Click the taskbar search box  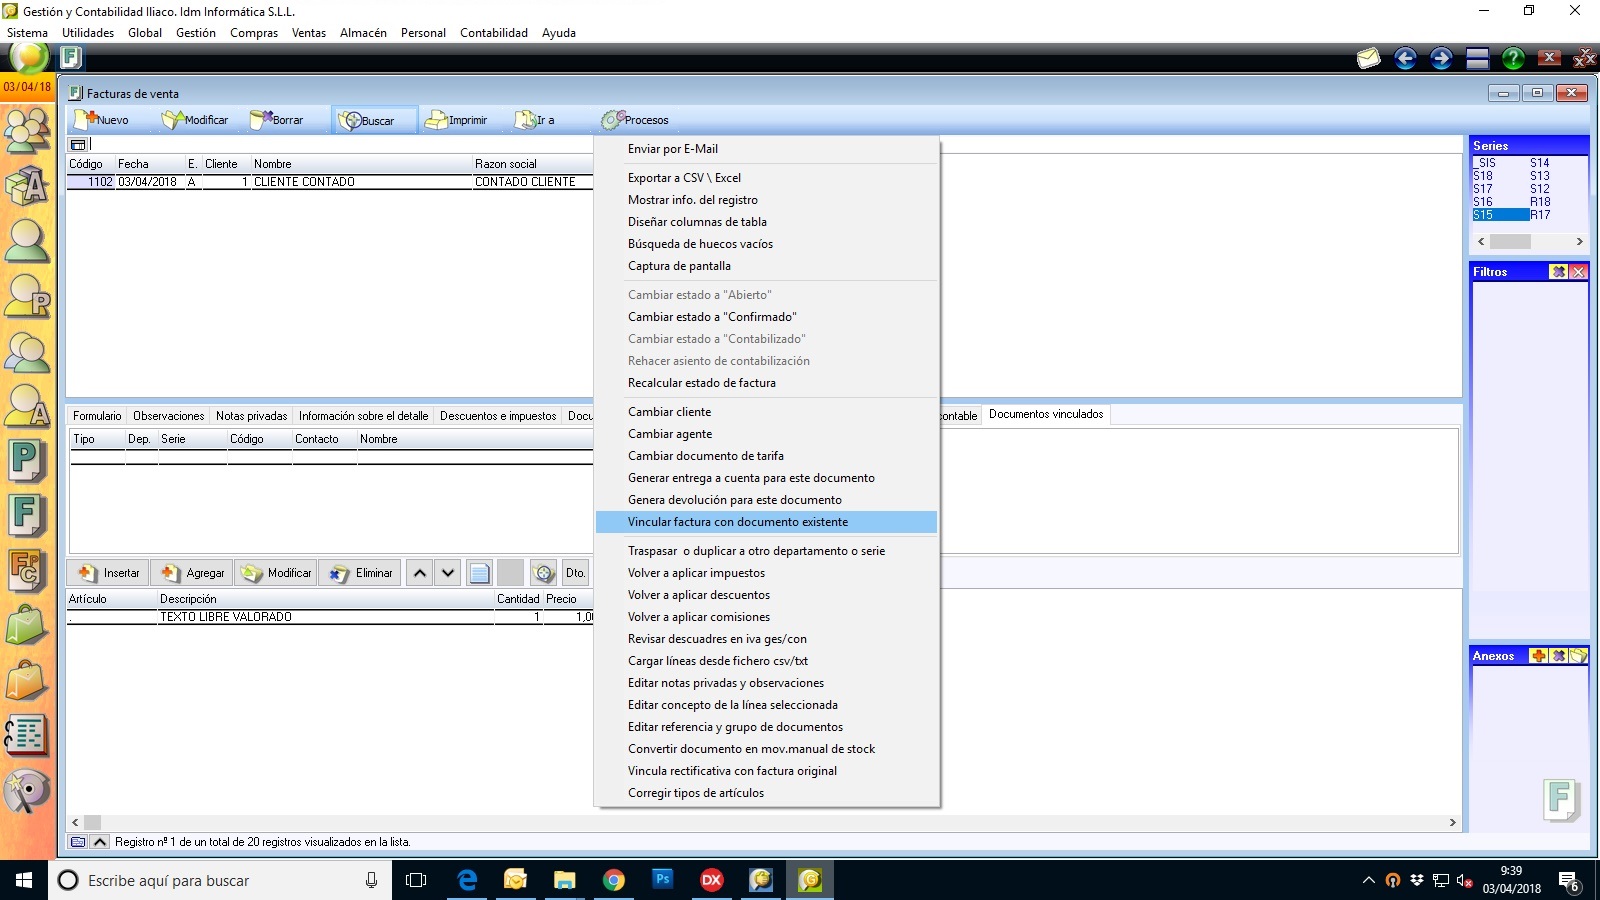pyautogui.click(x=220, y=880)
